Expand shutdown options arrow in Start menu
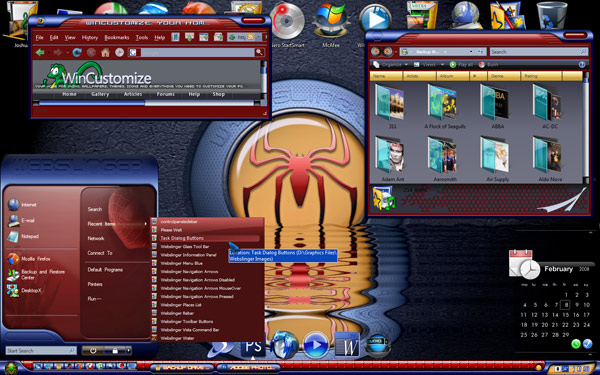This screenshot has width=600, height=375. coord(129,350)
